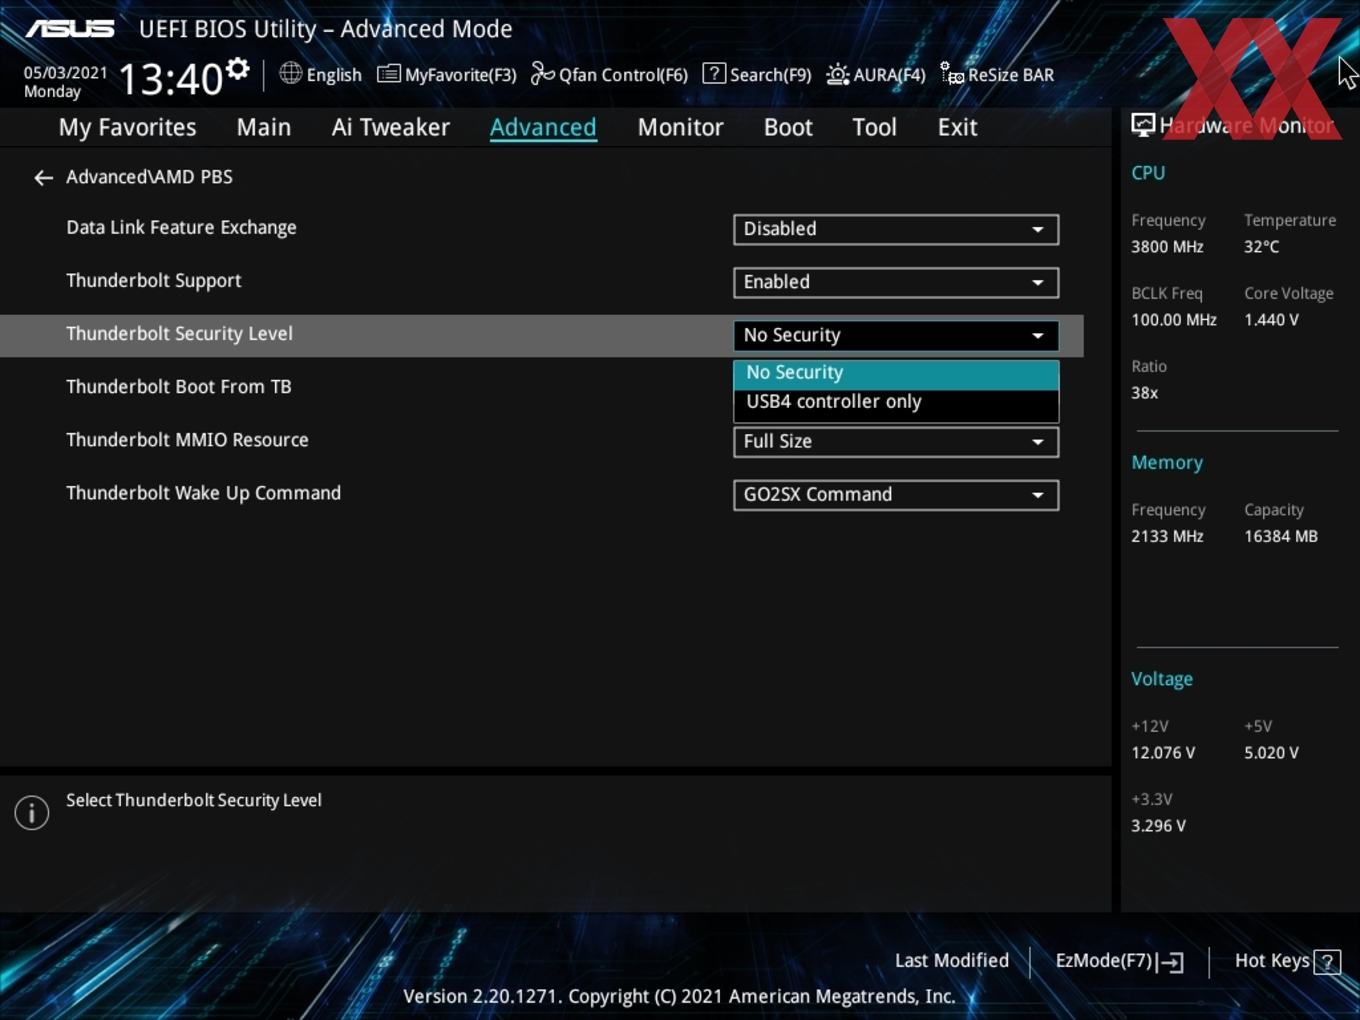
Task: Click the help text Select Thunderbolt Security Level
Action: pos(194,800)
